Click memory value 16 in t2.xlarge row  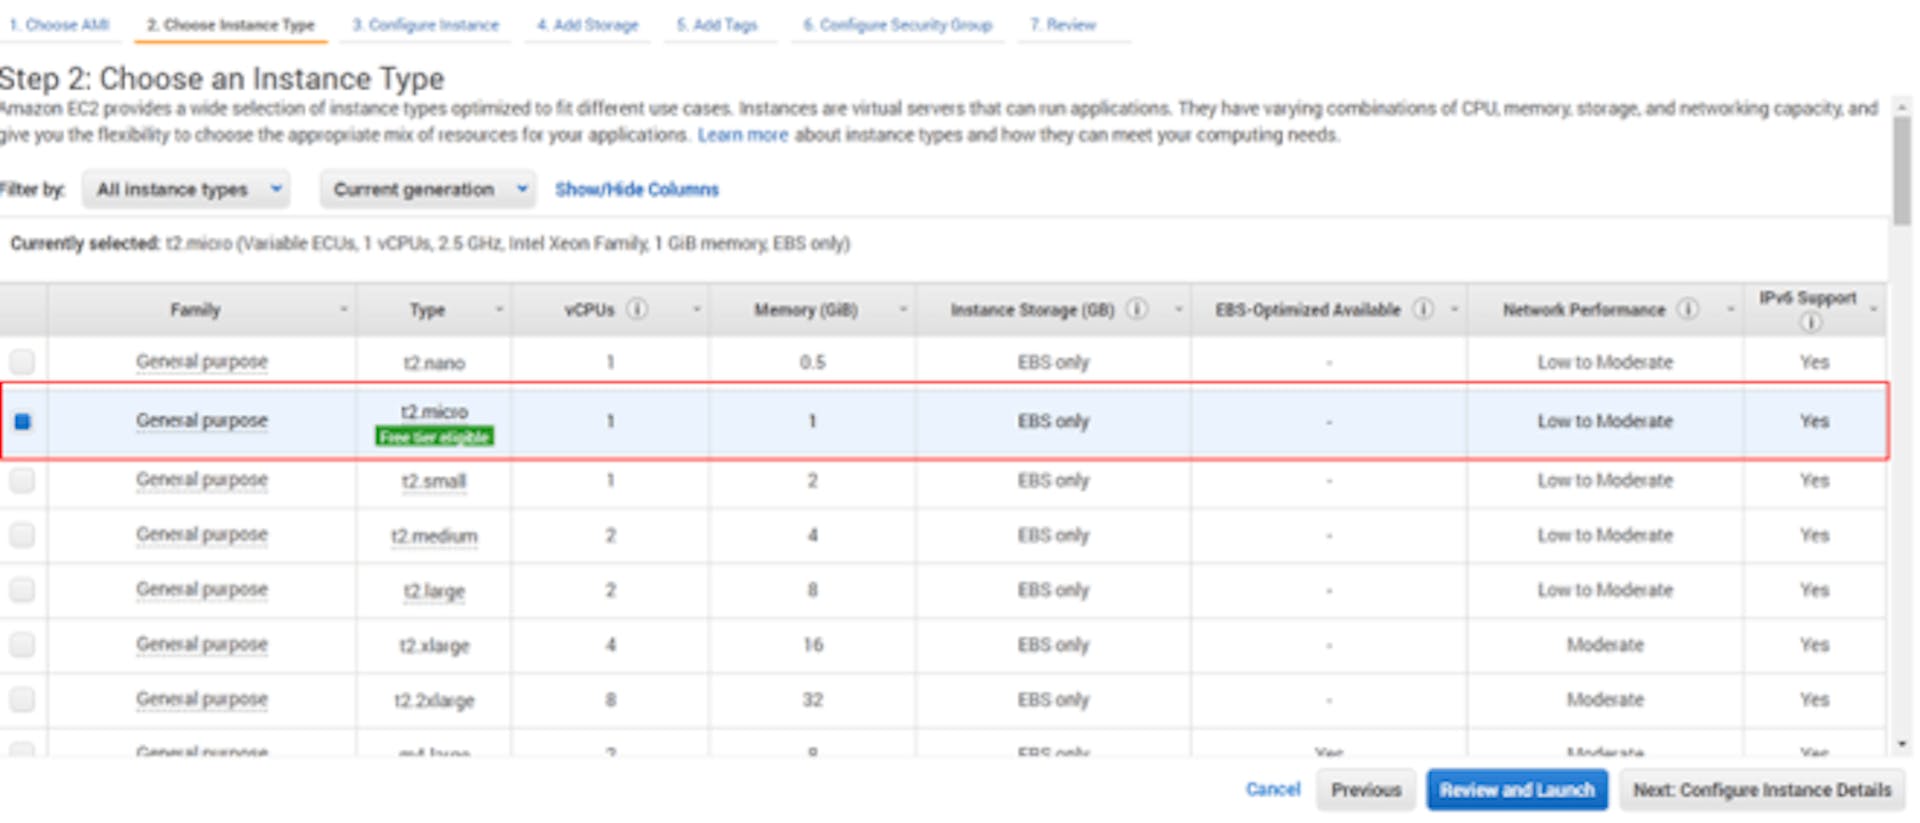tap(813, 645)
